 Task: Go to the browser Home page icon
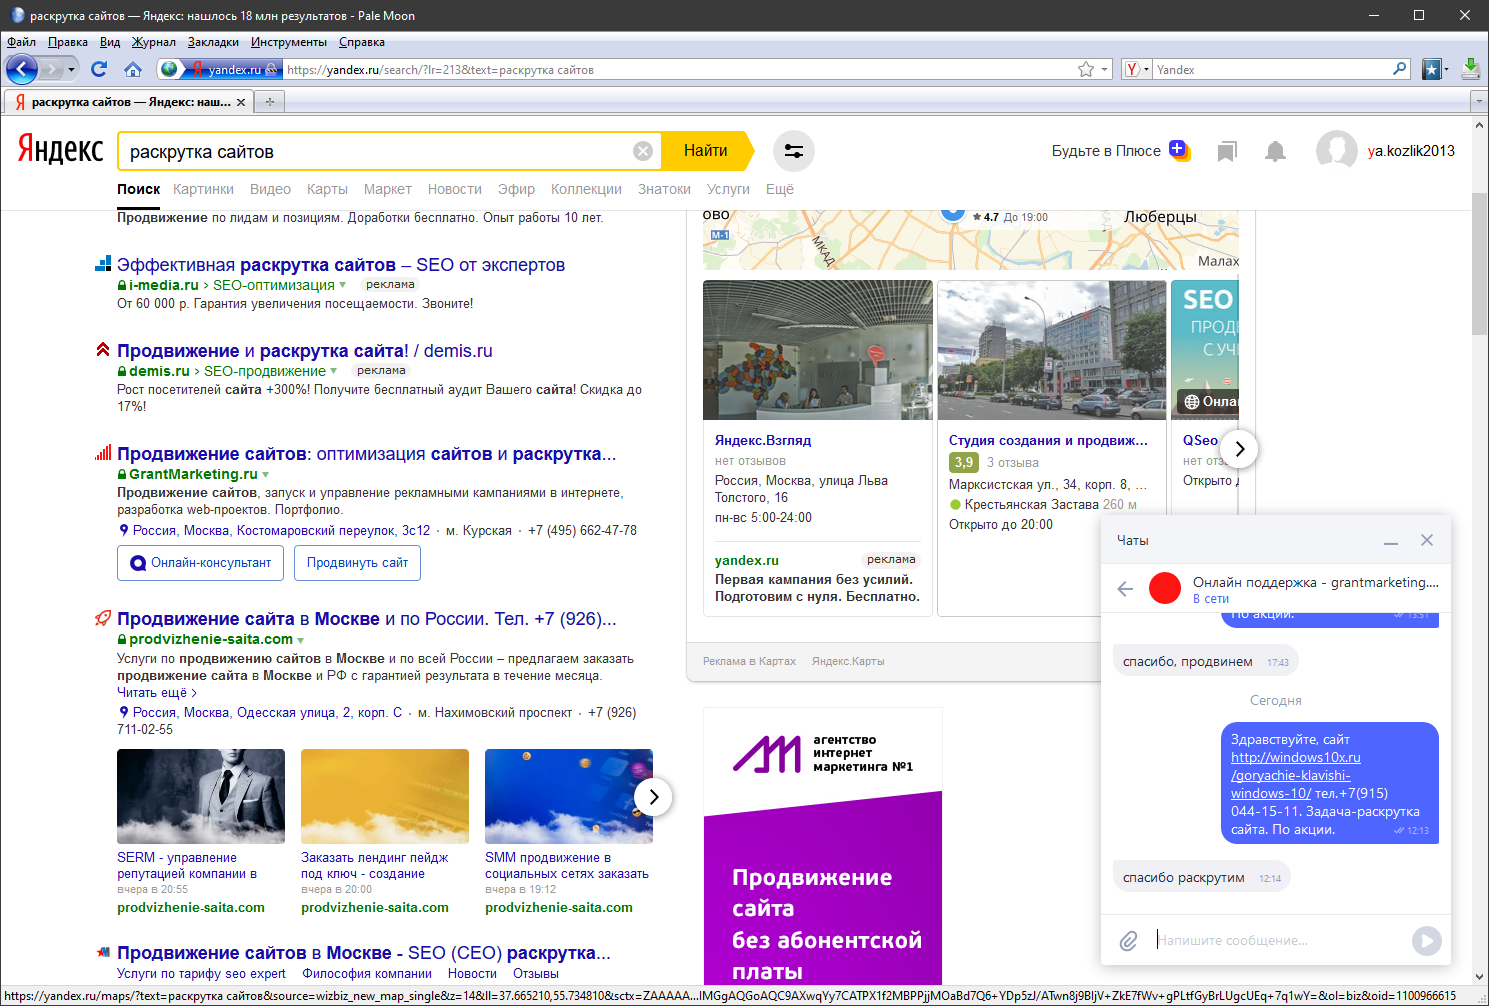pyautogui.click(x=133, y=69)
